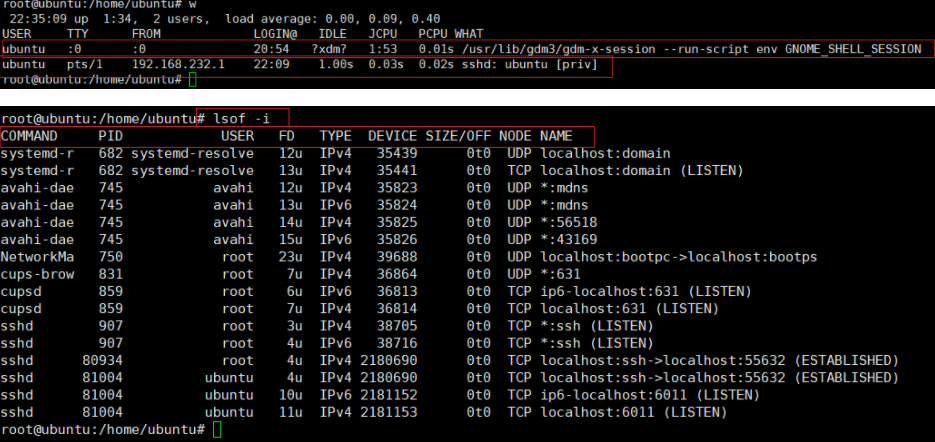Click the 'cups-brow' command name
This screenshot has width=935, height=442.
tap(38, 274)
